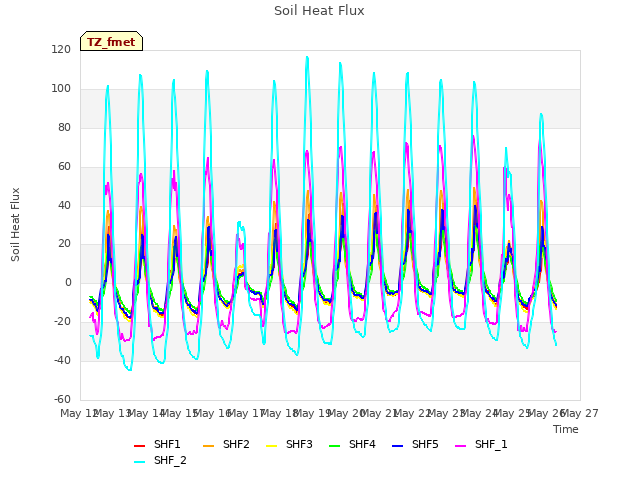Select the SHF4 legend label

362,444
